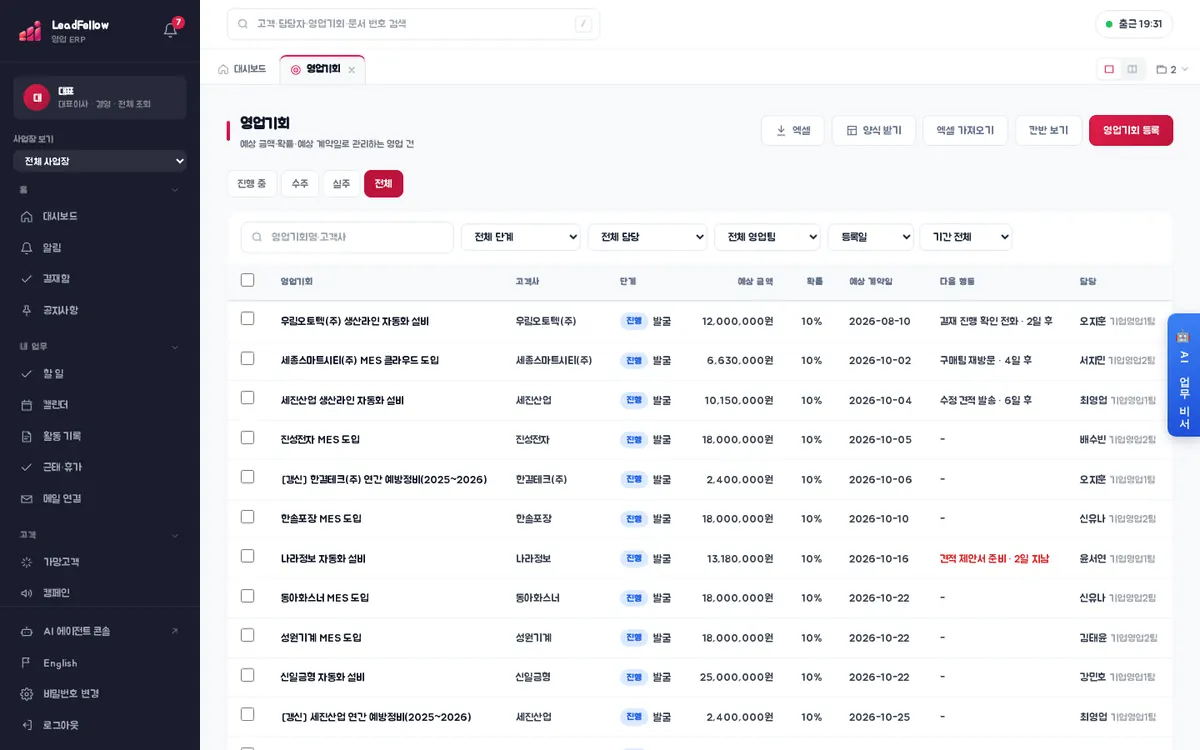Select the single-pane layout icon
Screen dimensions: 1200x750
(1109, 70)
